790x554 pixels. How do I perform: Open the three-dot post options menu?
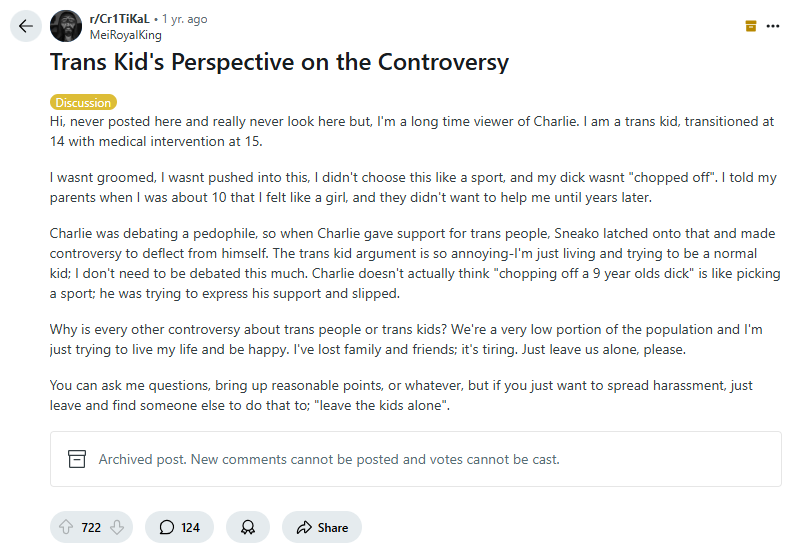[772, 26]
